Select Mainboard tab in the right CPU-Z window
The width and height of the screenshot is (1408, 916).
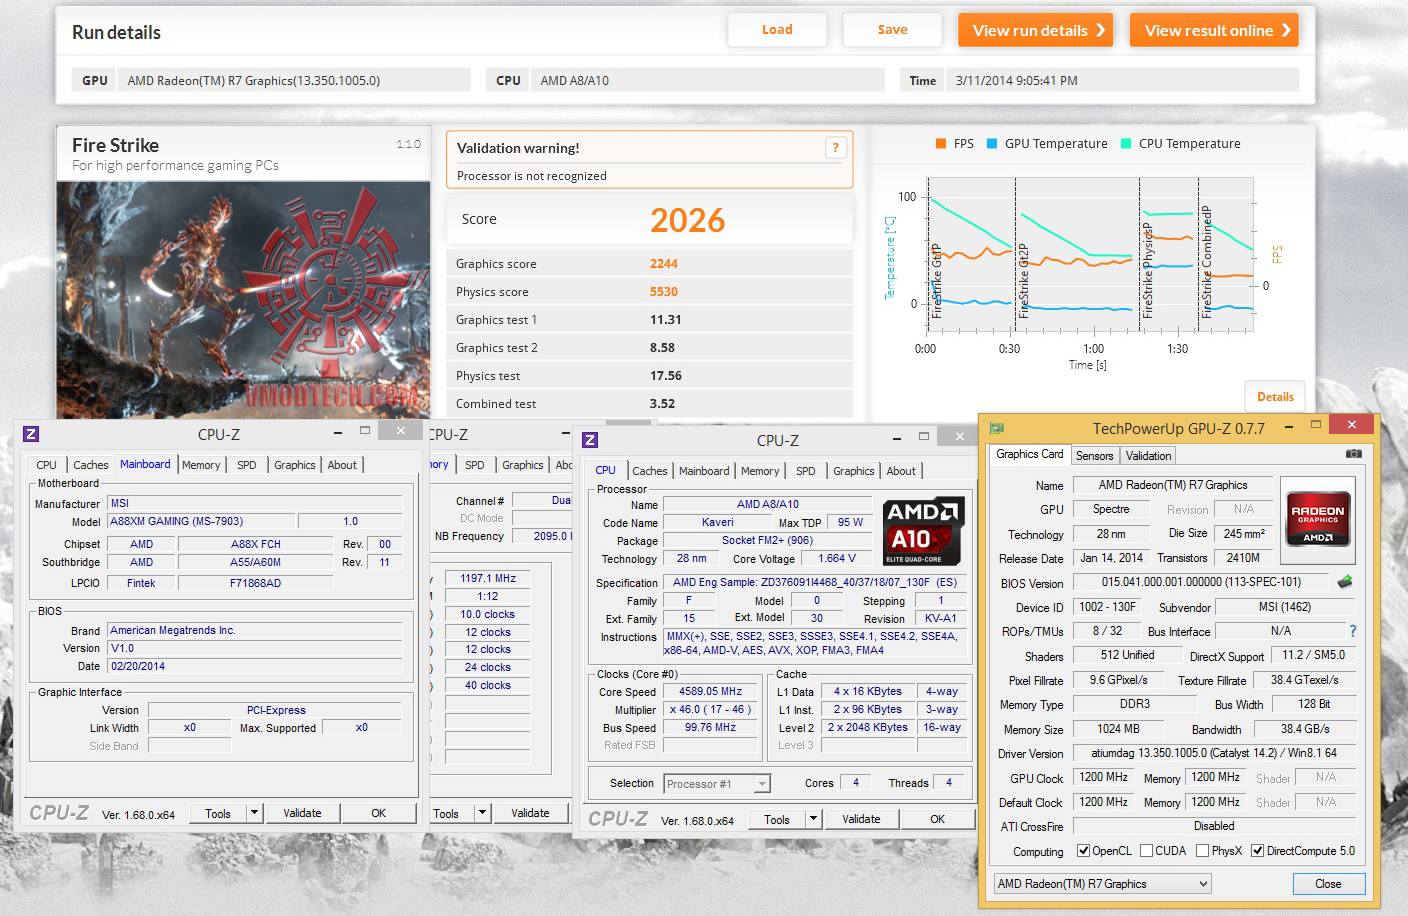pyautogui.click(x=704, y=471)
